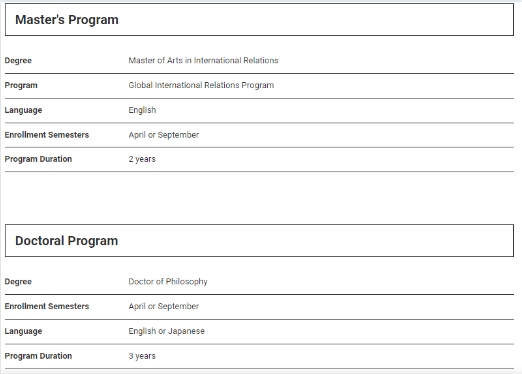Click Doctor of Philosophy text
The height and width of the screenshot is (374, 522).
pos(168,282)
